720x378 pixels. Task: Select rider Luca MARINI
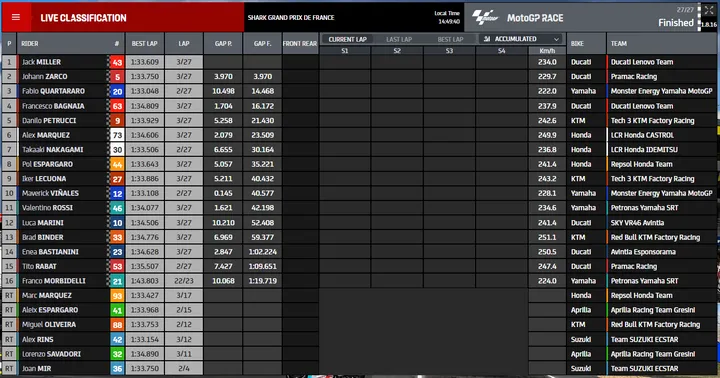(x=43, y=223)
